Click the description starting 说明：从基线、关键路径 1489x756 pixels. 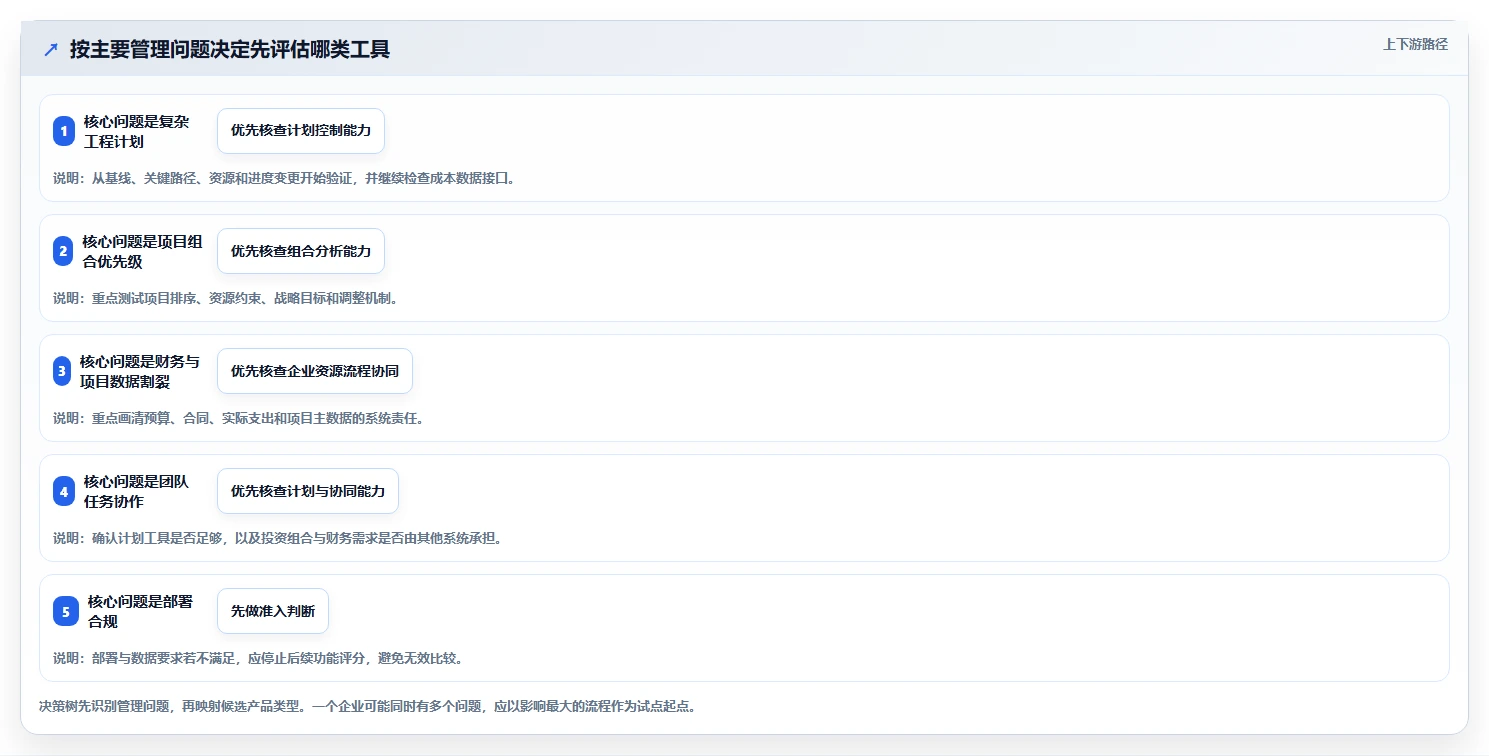(285, 178)
